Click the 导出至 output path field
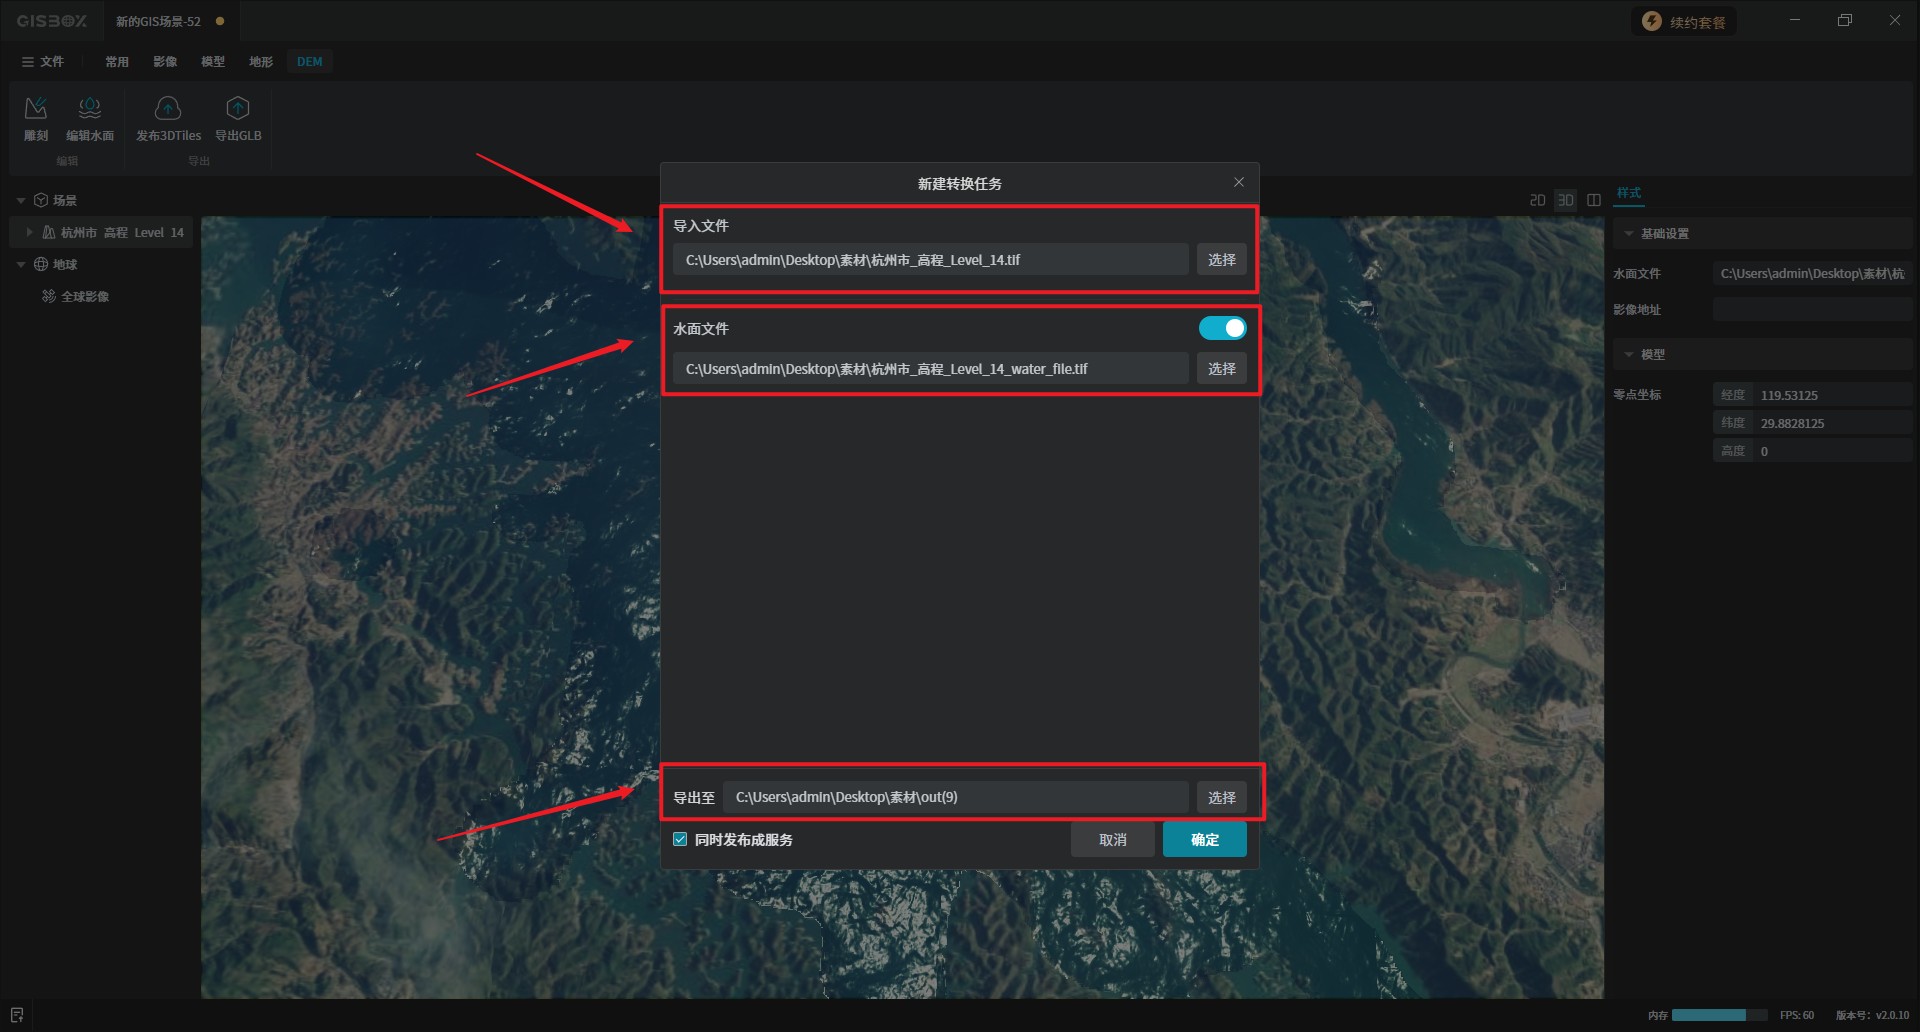 coord(955,797)
